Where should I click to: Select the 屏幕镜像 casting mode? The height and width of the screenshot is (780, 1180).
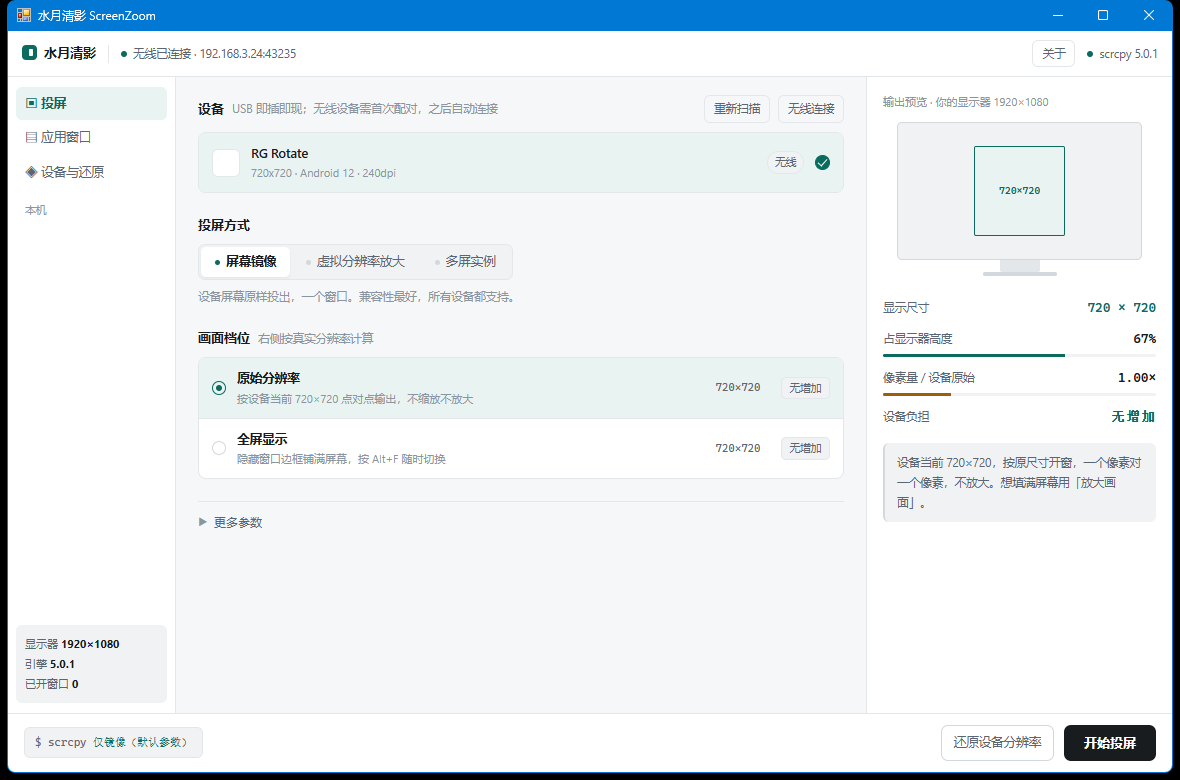click(245, 261)
